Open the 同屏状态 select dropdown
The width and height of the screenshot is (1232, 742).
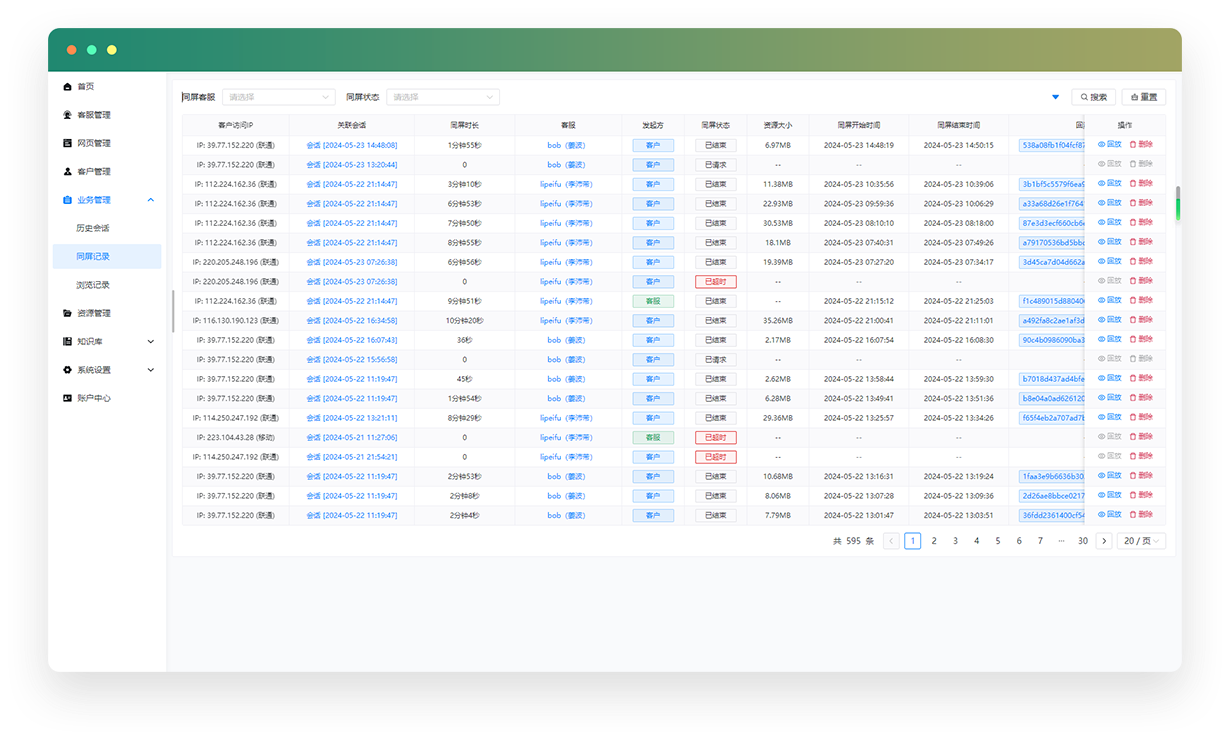tap(442, 97)
